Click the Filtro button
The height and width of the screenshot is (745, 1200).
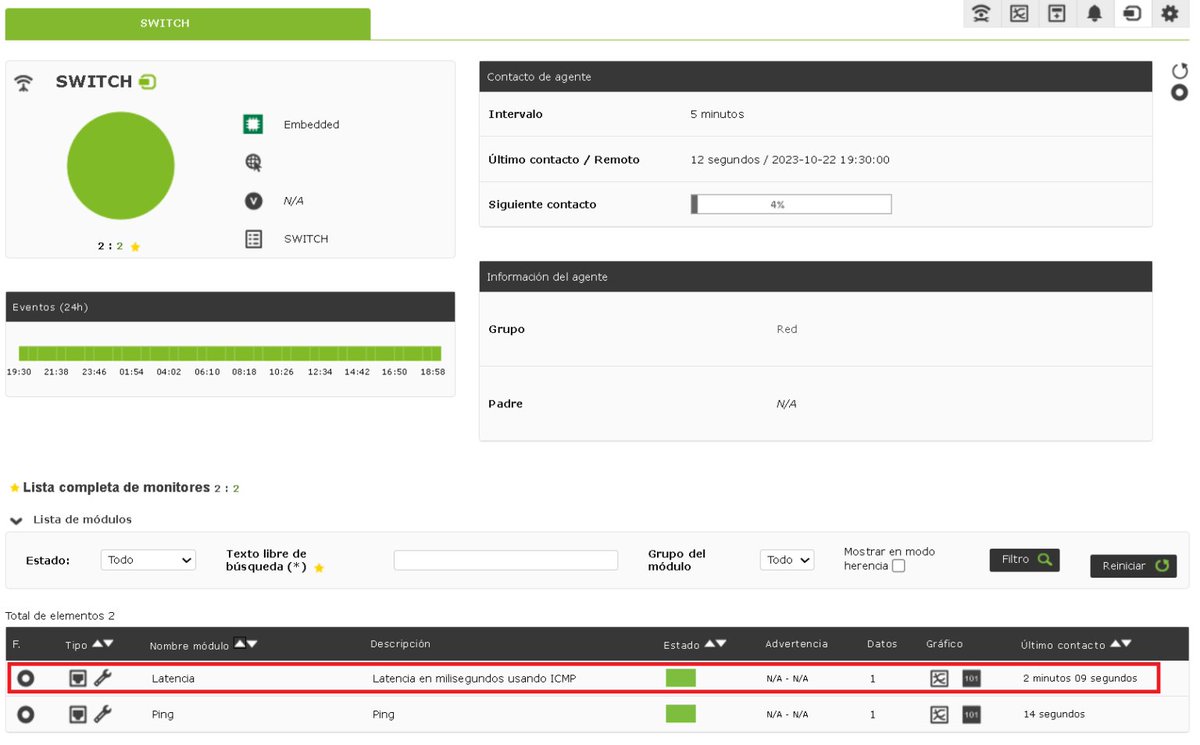click(1023, 559)
